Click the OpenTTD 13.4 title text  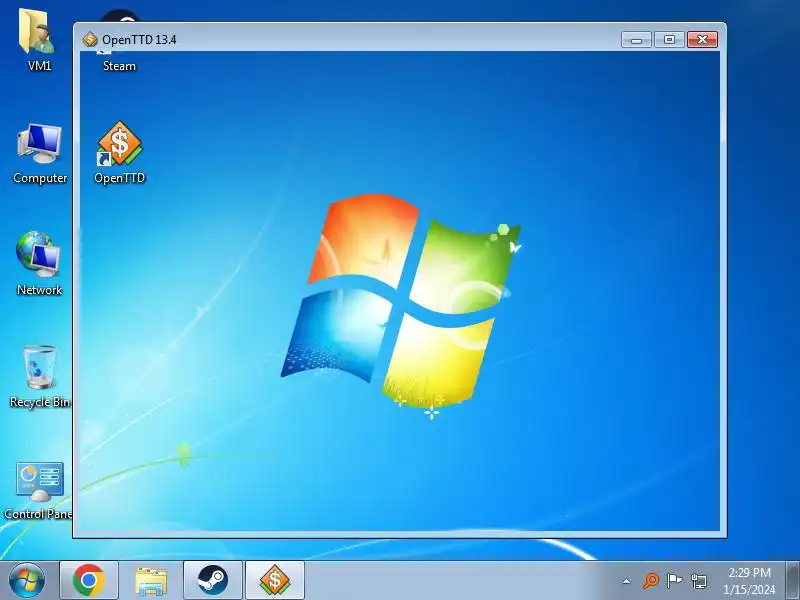[139, 39]
